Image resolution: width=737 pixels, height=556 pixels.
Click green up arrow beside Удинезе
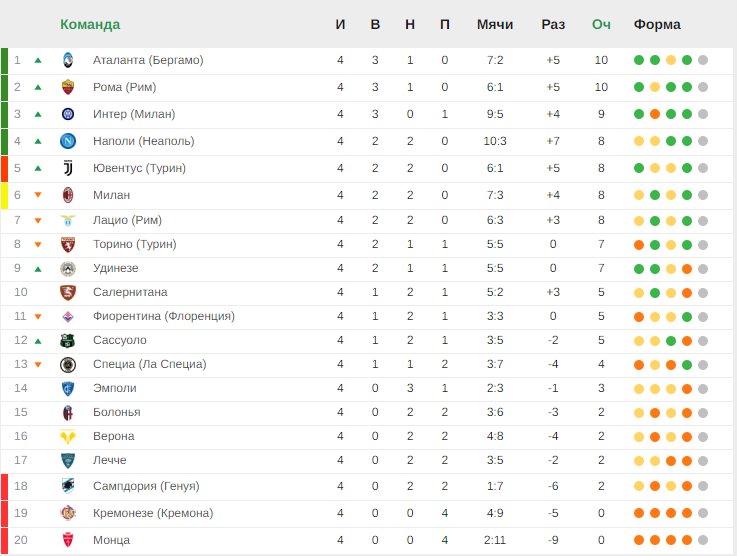(38, 268)
